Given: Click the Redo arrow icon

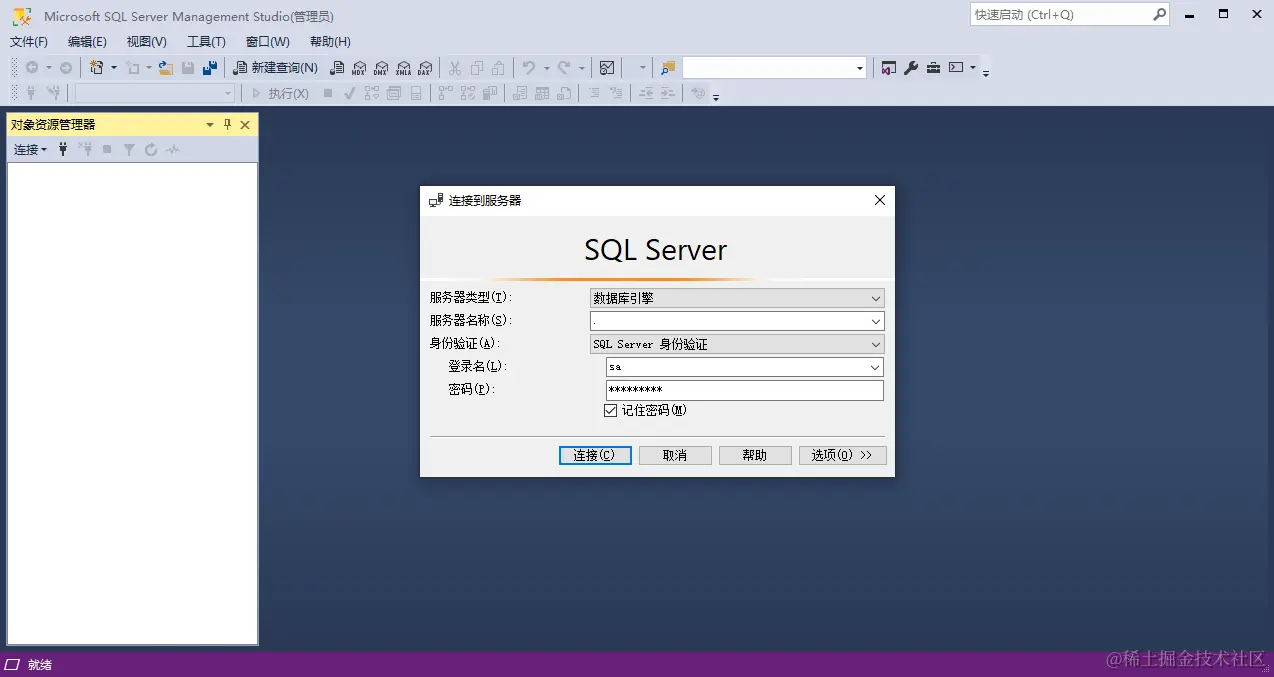Looking at the screenshot, I should point(565,68).
